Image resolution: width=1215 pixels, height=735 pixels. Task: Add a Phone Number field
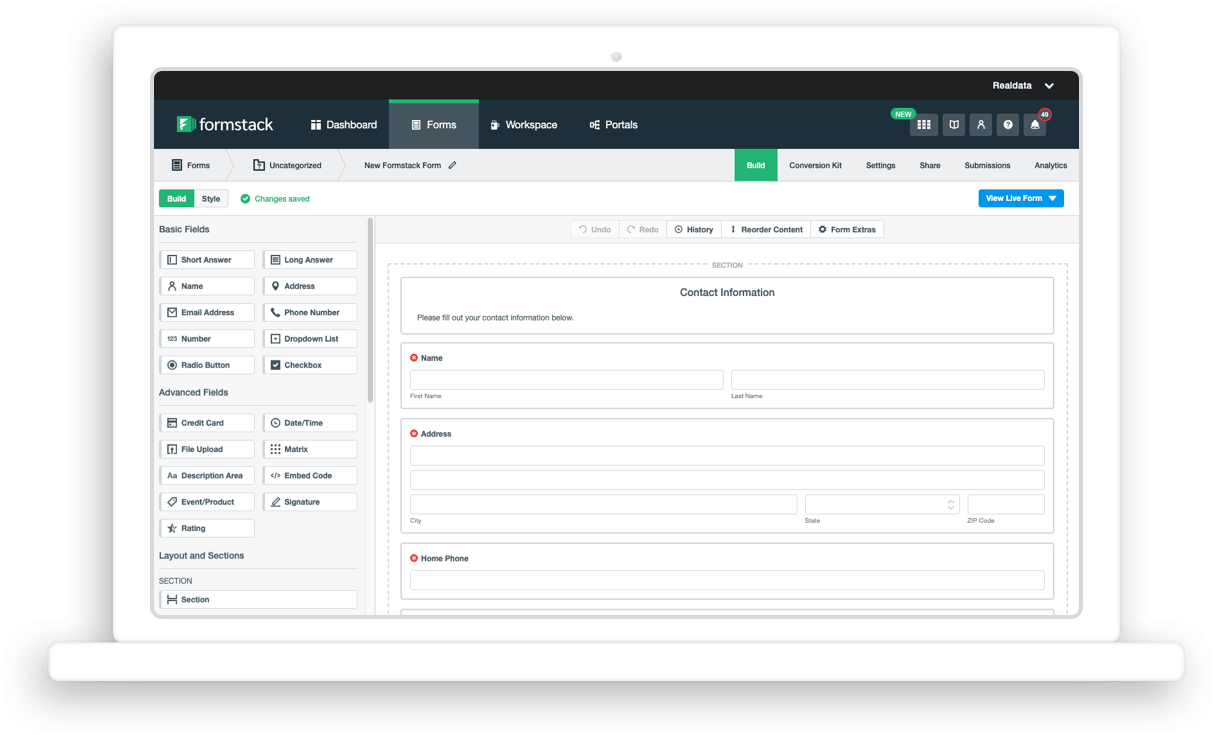pos(310,312)
